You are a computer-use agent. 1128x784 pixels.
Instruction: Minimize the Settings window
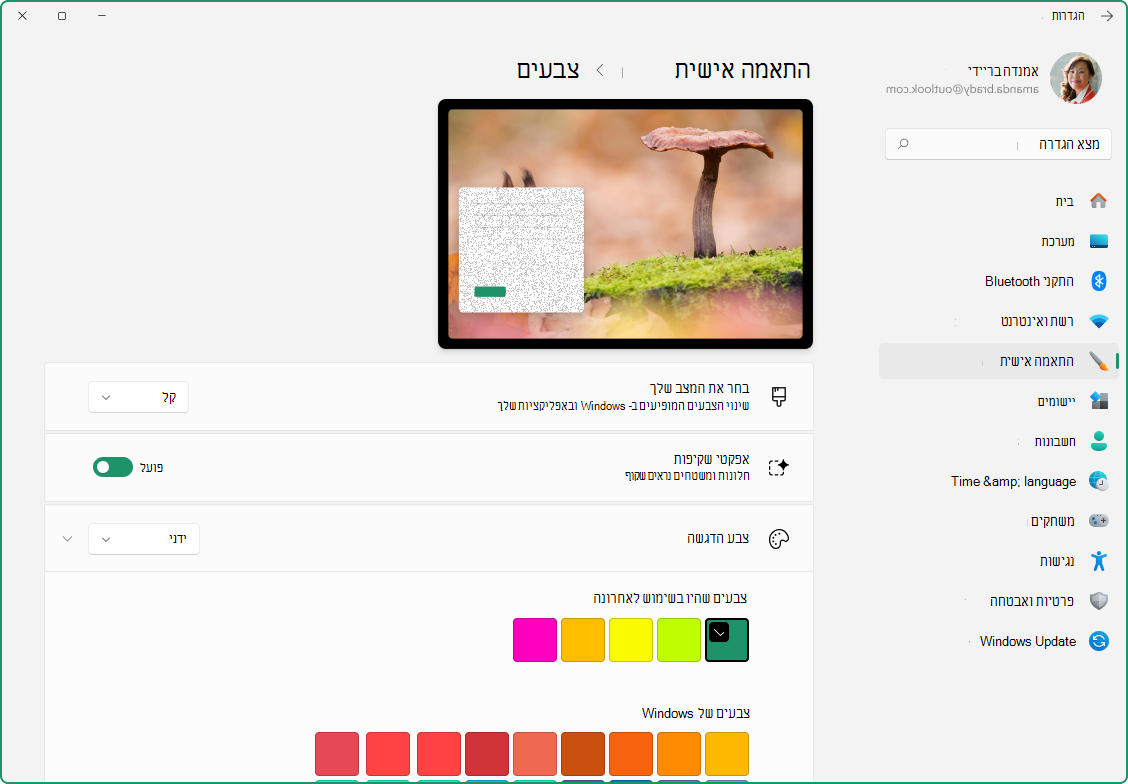pos(102,16)
